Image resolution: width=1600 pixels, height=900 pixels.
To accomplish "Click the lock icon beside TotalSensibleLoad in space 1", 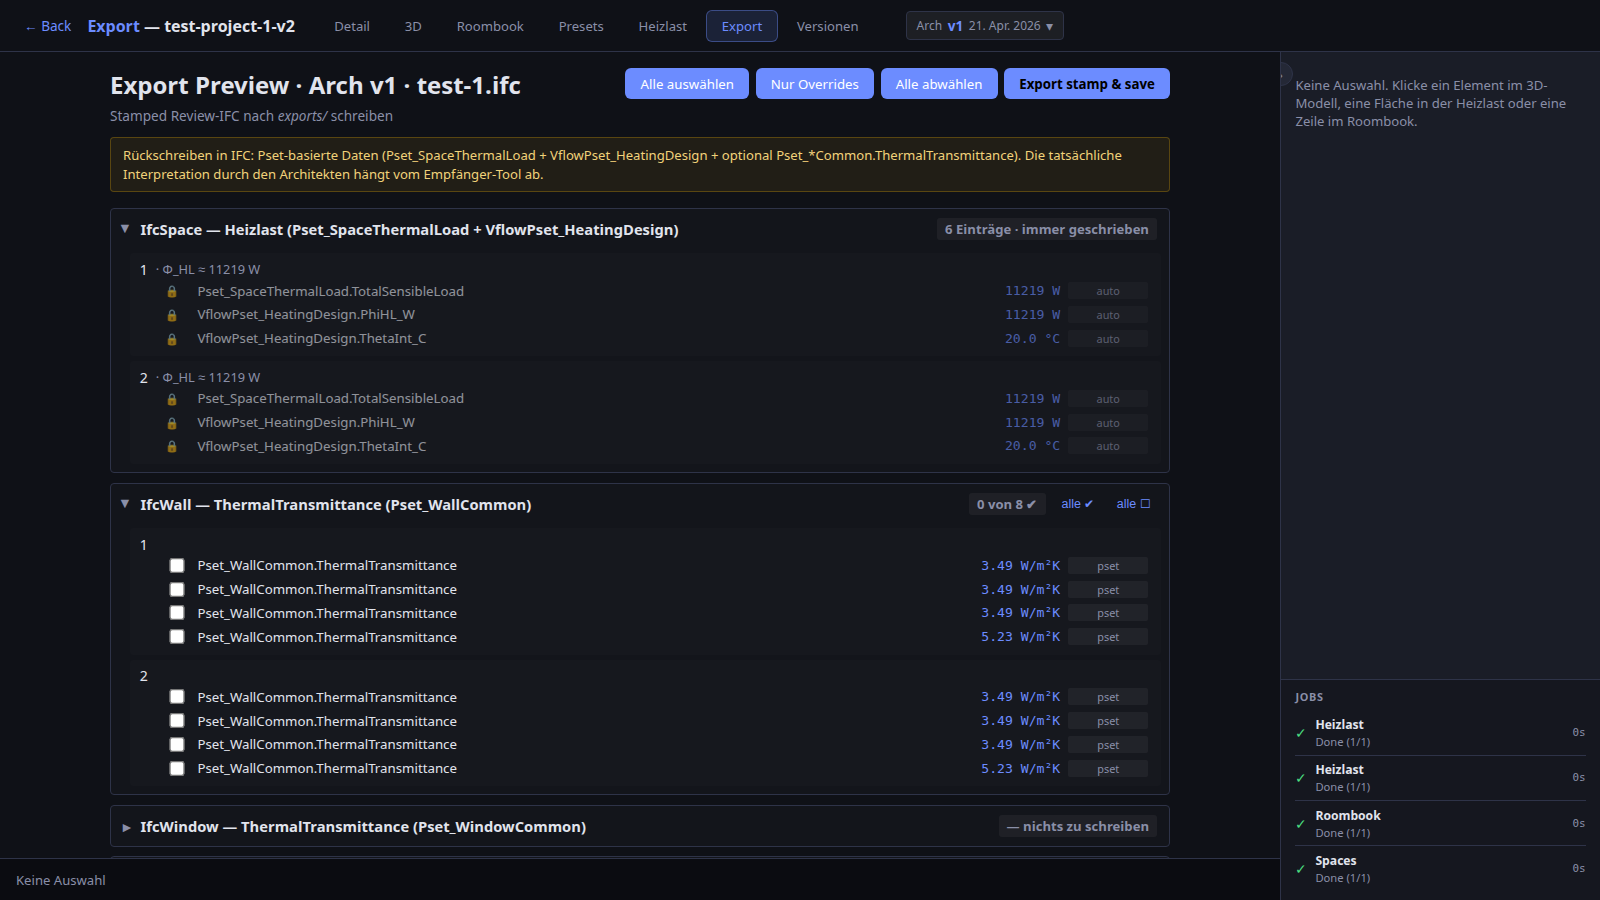I will click(172, 292).
